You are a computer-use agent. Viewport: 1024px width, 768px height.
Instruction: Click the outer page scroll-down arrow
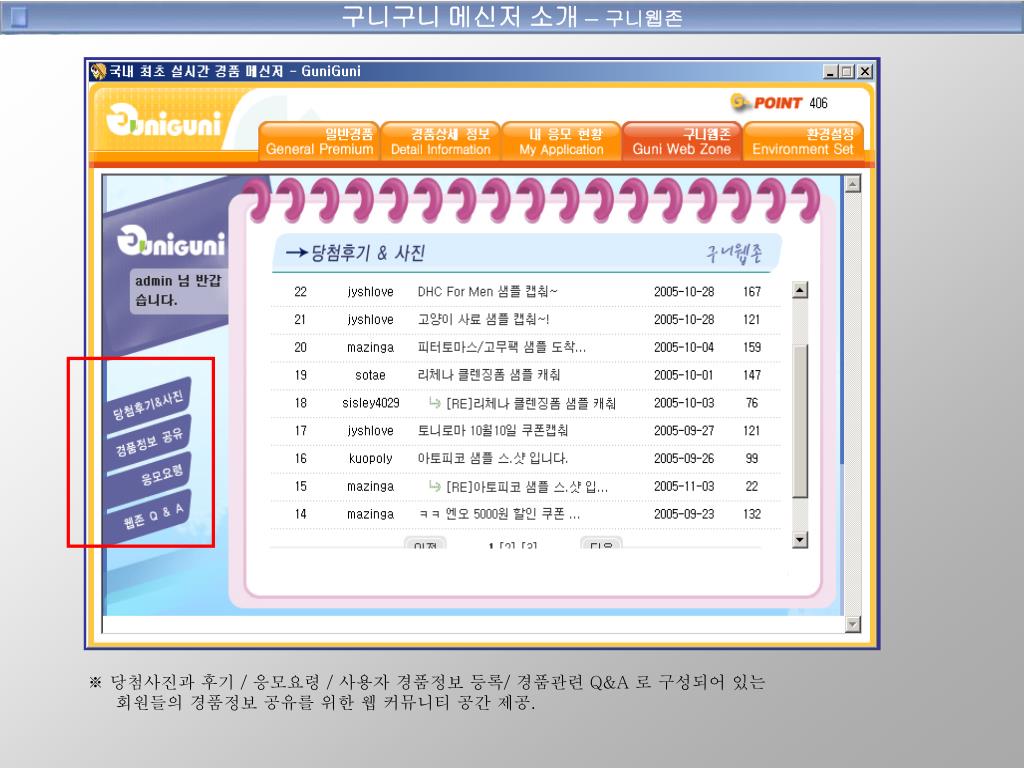click(852, 624)
